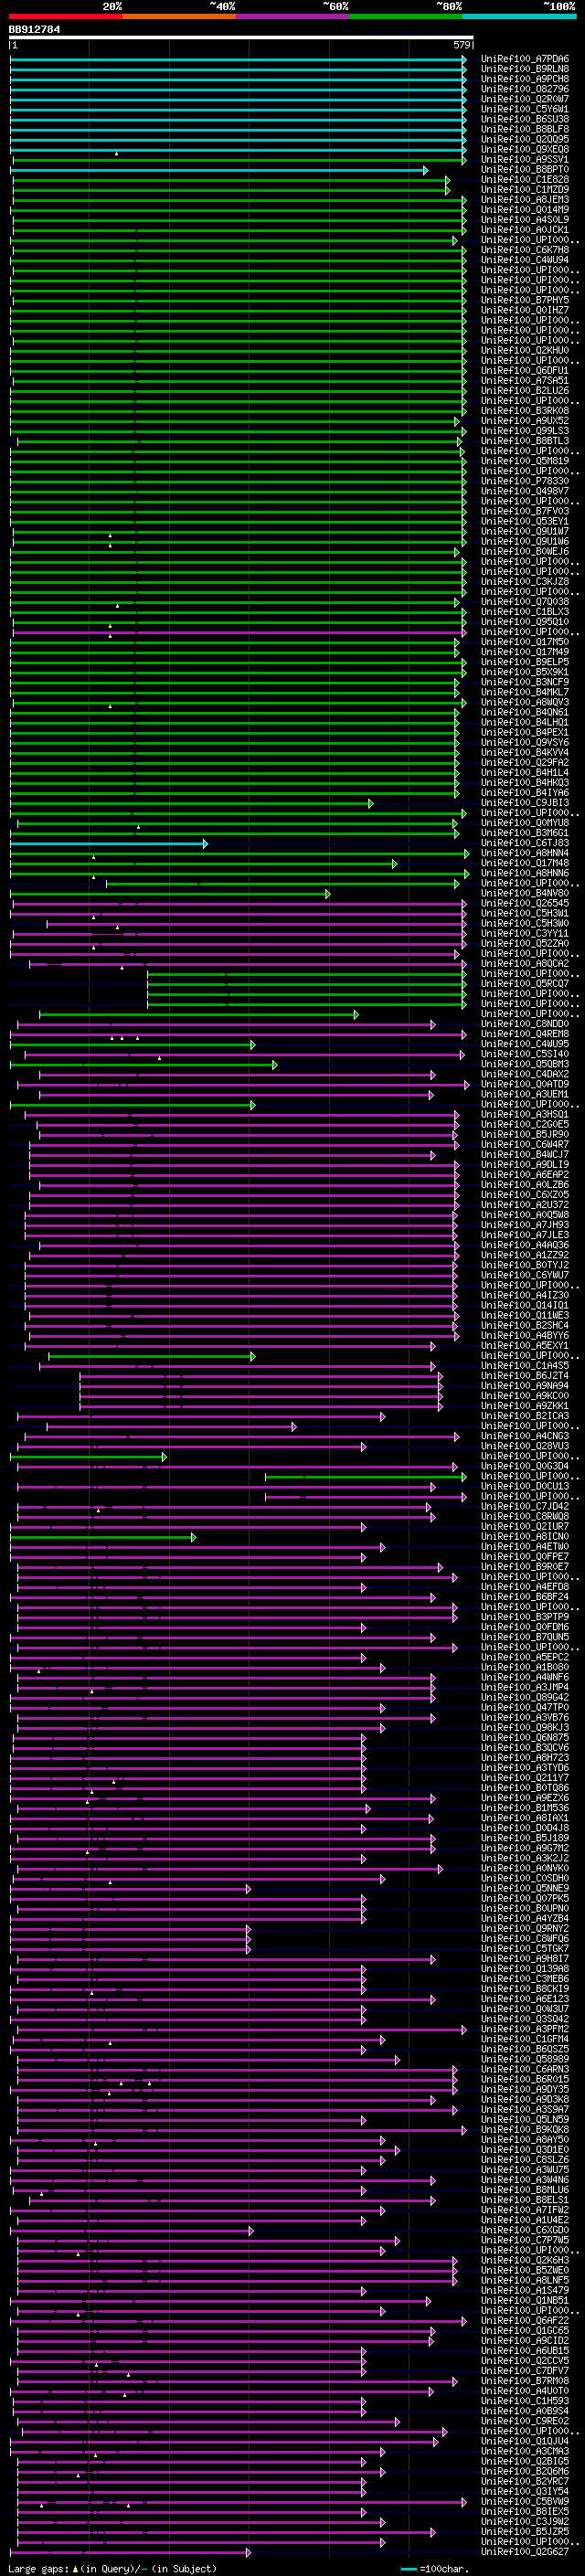Screen dimensions: 585x2576
Task: Select UniRef100_Q4REM8 hit
Action: pyautogui.click(x=525, y=1034)
